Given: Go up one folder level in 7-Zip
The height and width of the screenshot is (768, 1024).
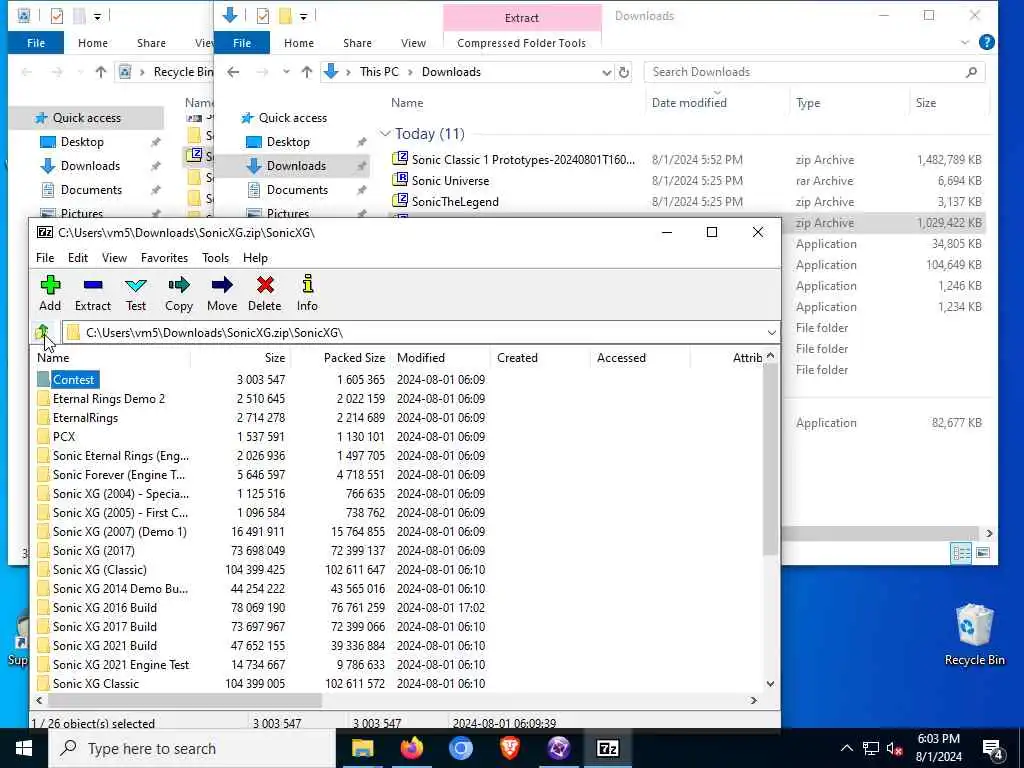Looking at the screenshot, I should (x=42, y=332).
